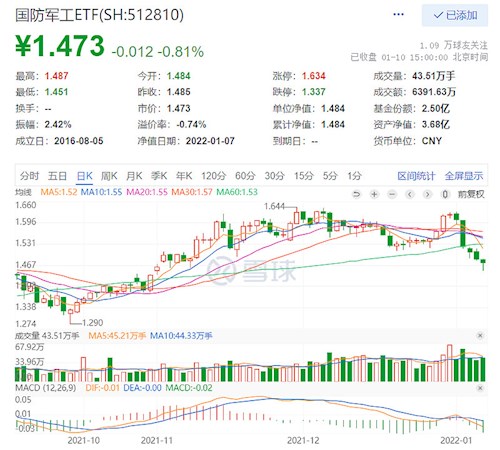Click the 2021-12 date axis label
The width and height of the screenshot is (500, 450).
pyautogui.click(x=303, y=441)
